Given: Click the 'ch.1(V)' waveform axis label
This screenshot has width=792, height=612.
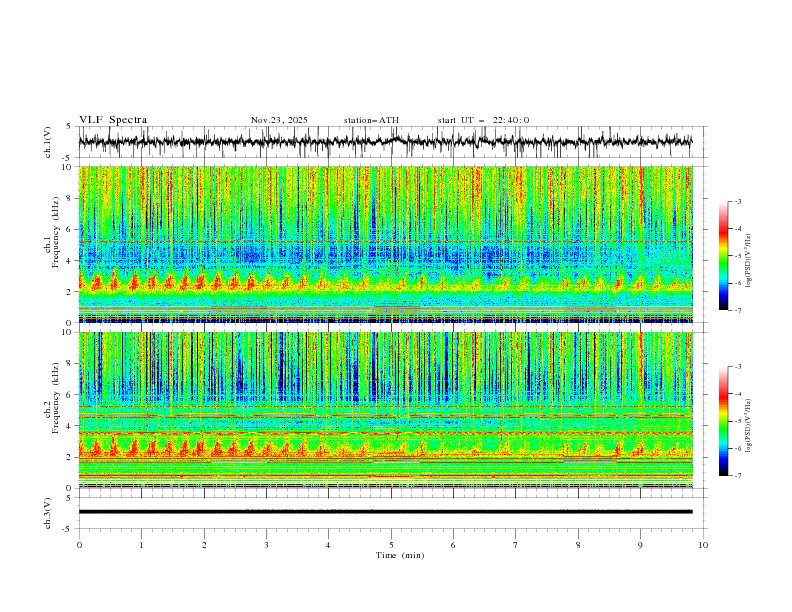Looking at the screenshot, I should pos(48,142).
